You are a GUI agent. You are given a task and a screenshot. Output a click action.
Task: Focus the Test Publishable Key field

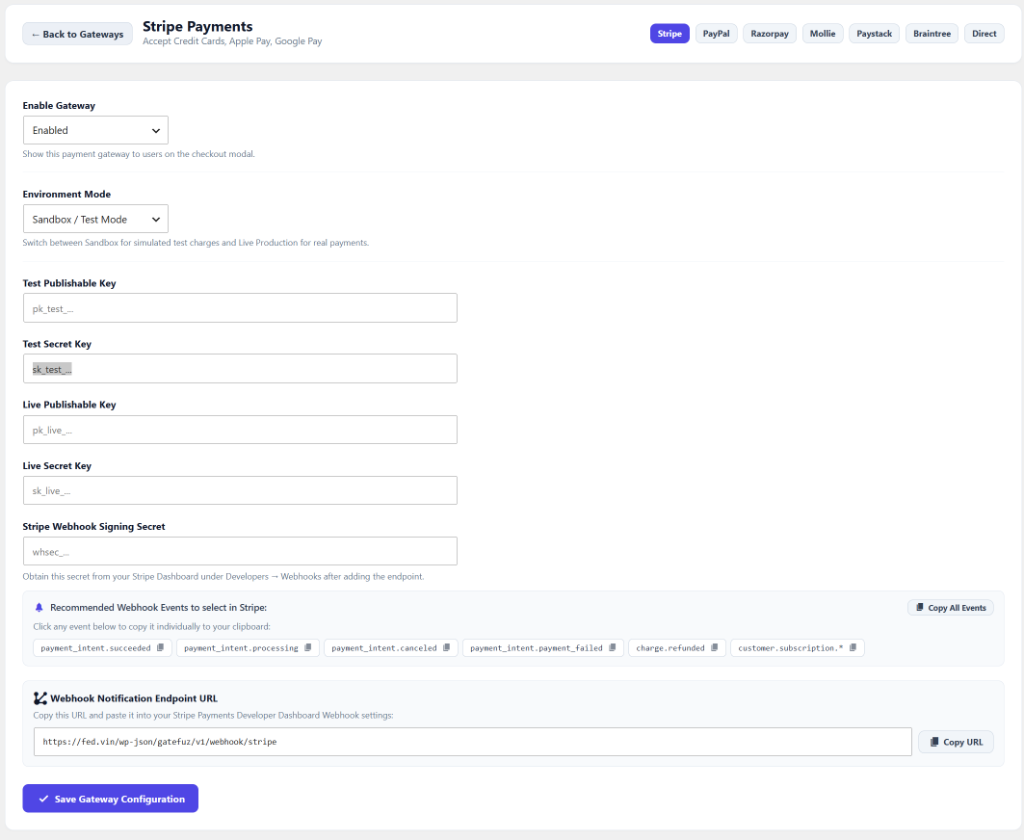pos(240,308)
